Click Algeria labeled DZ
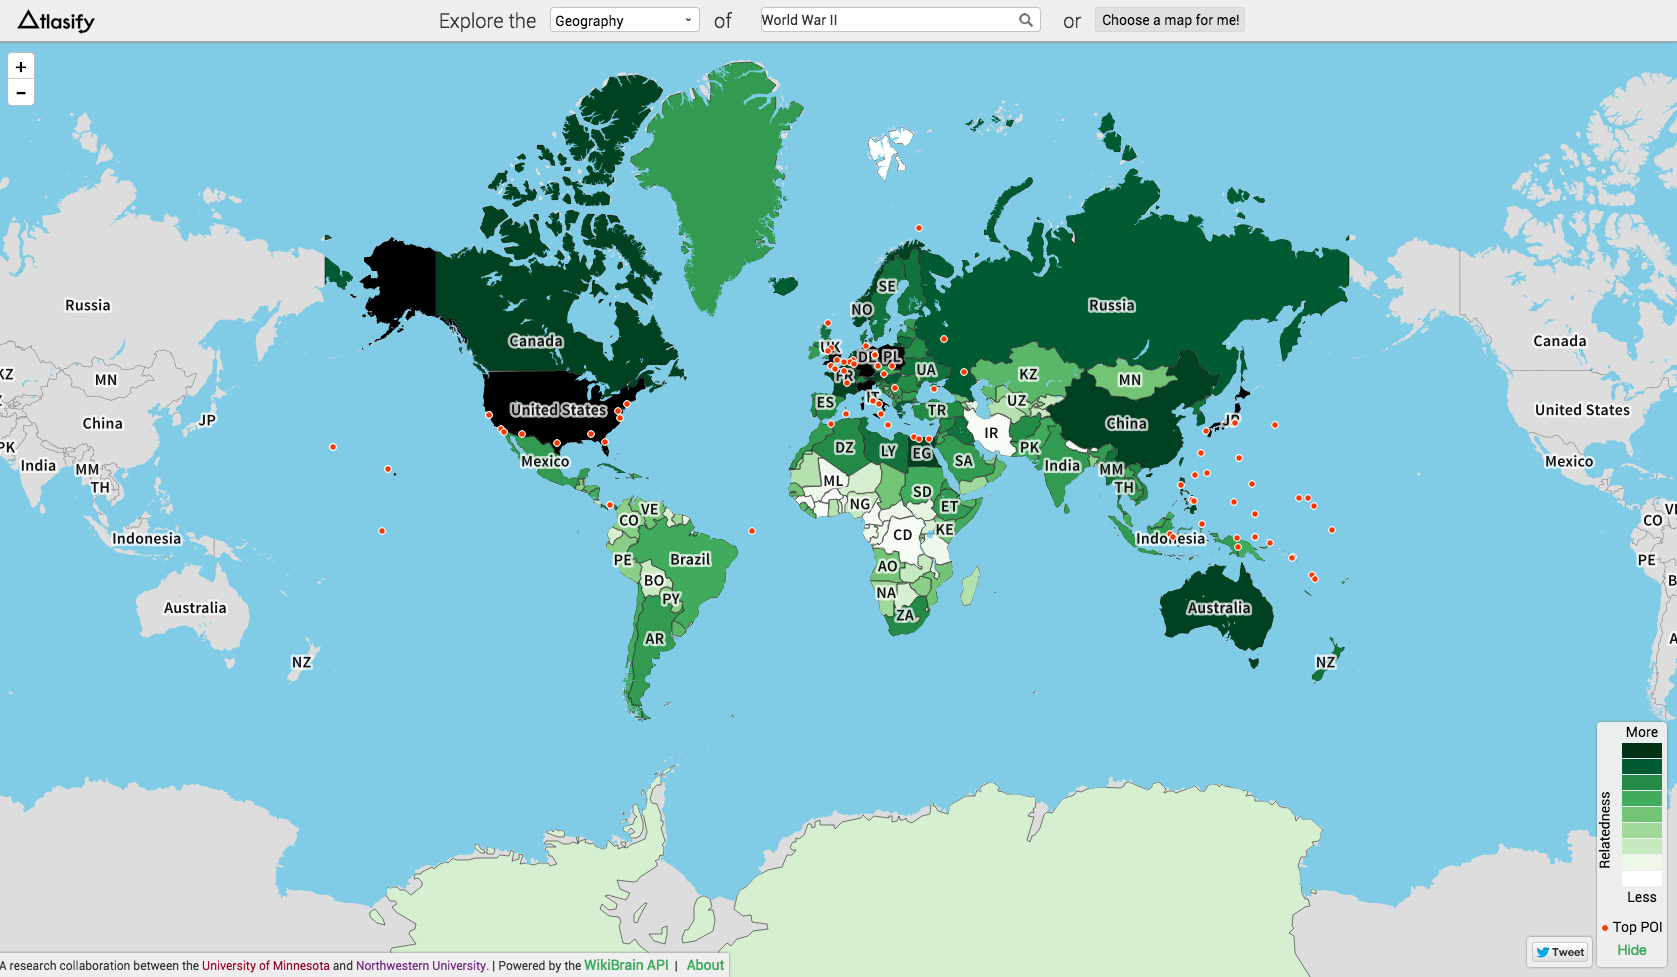The width and height of the screenshot is (1677, 977). (844, 447)
